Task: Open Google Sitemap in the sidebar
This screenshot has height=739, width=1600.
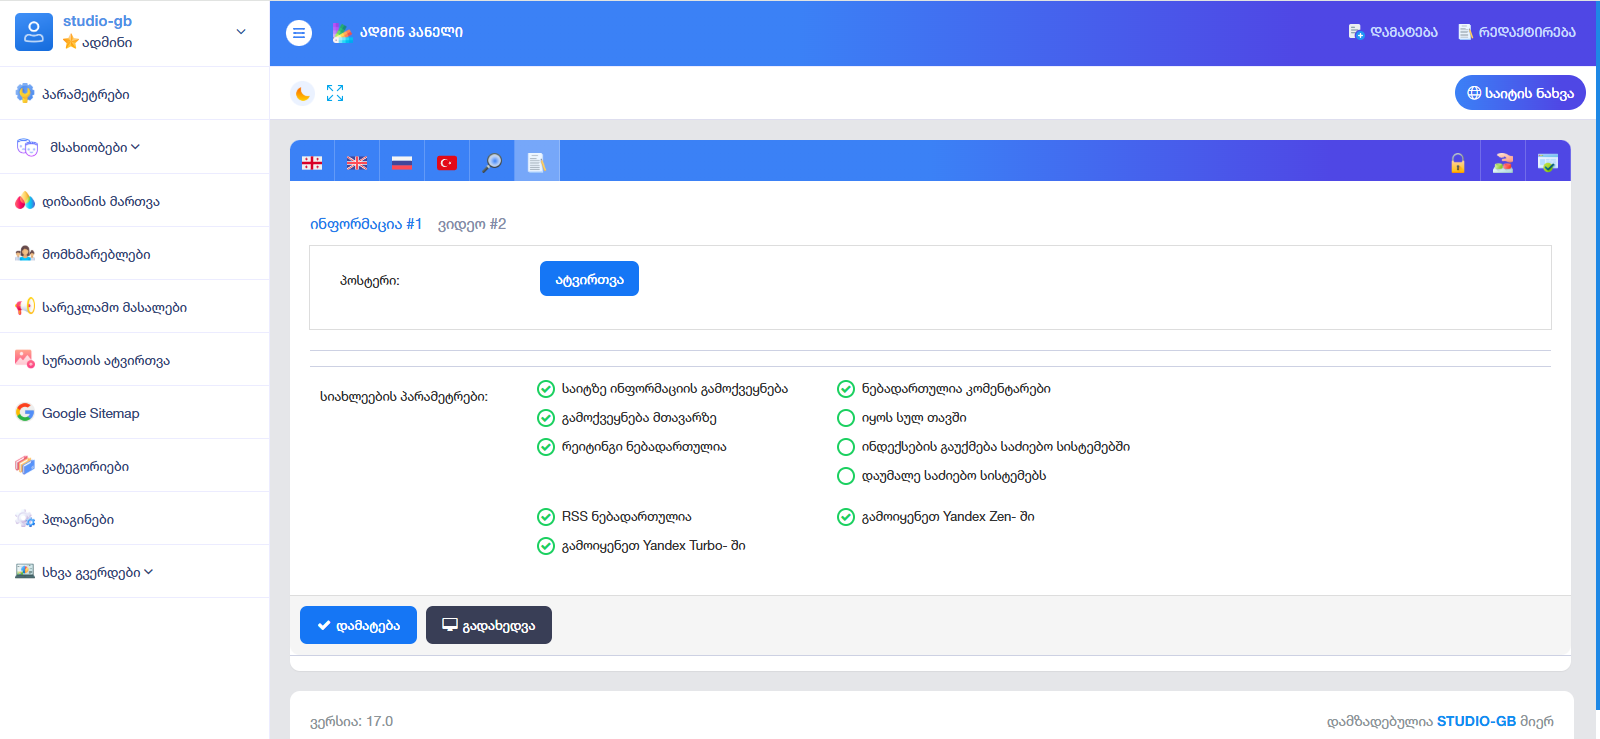Action: tap(90, 413)
